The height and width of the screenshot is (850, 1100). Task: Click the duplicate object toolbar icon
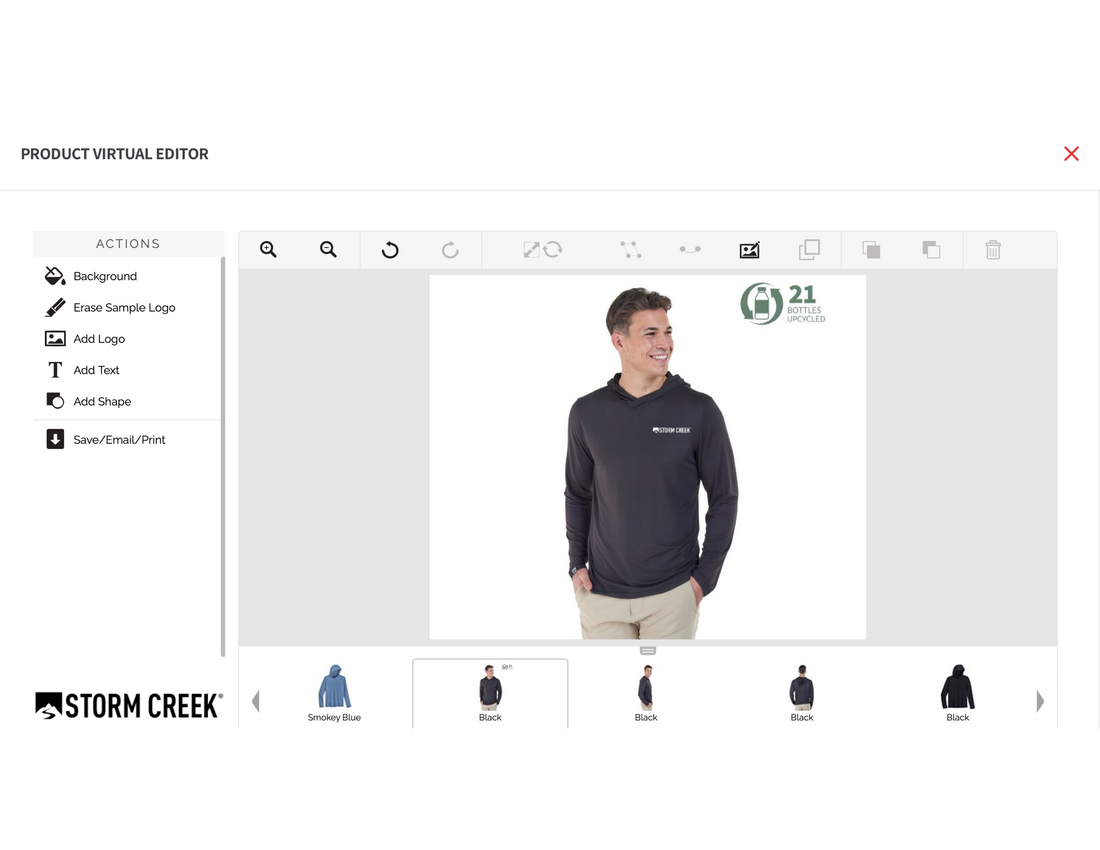pos(809,250)
